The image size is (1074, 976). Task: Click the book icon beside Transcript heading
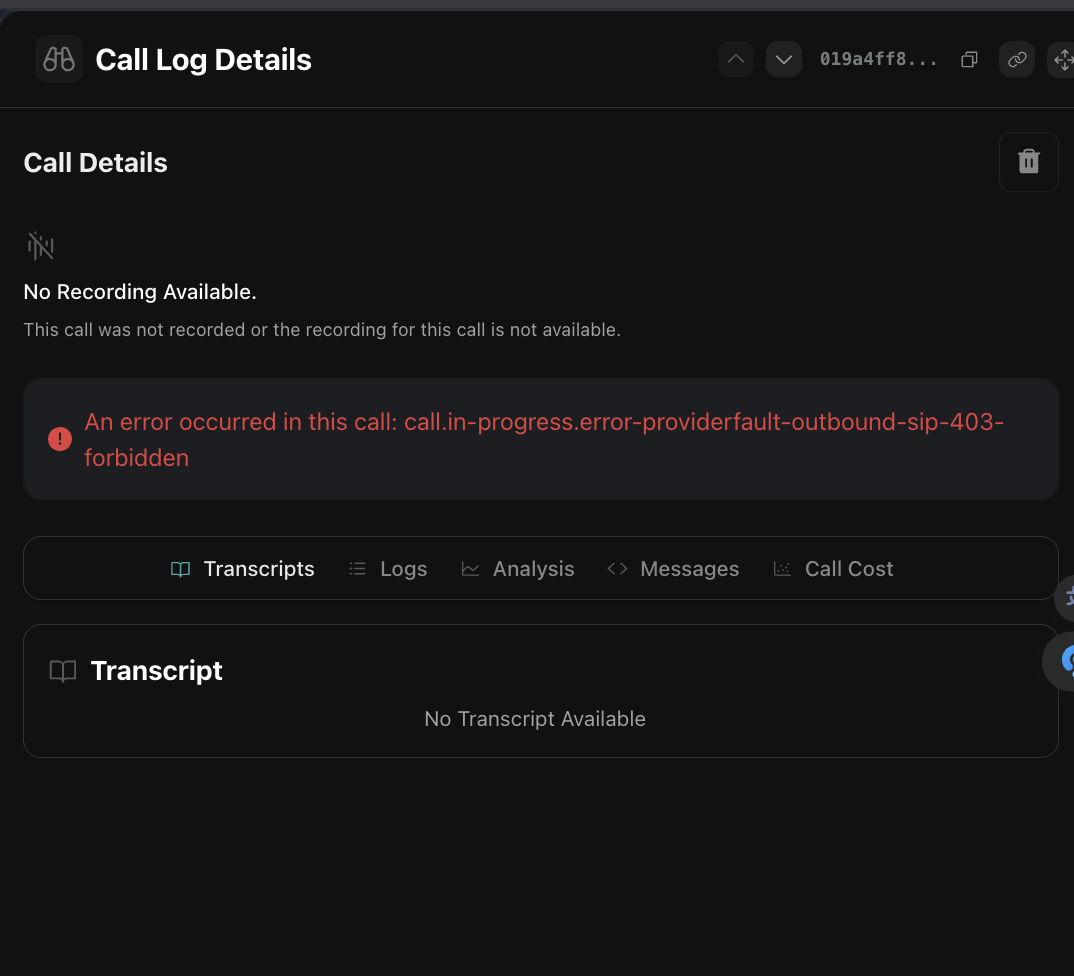pos(63,671)
